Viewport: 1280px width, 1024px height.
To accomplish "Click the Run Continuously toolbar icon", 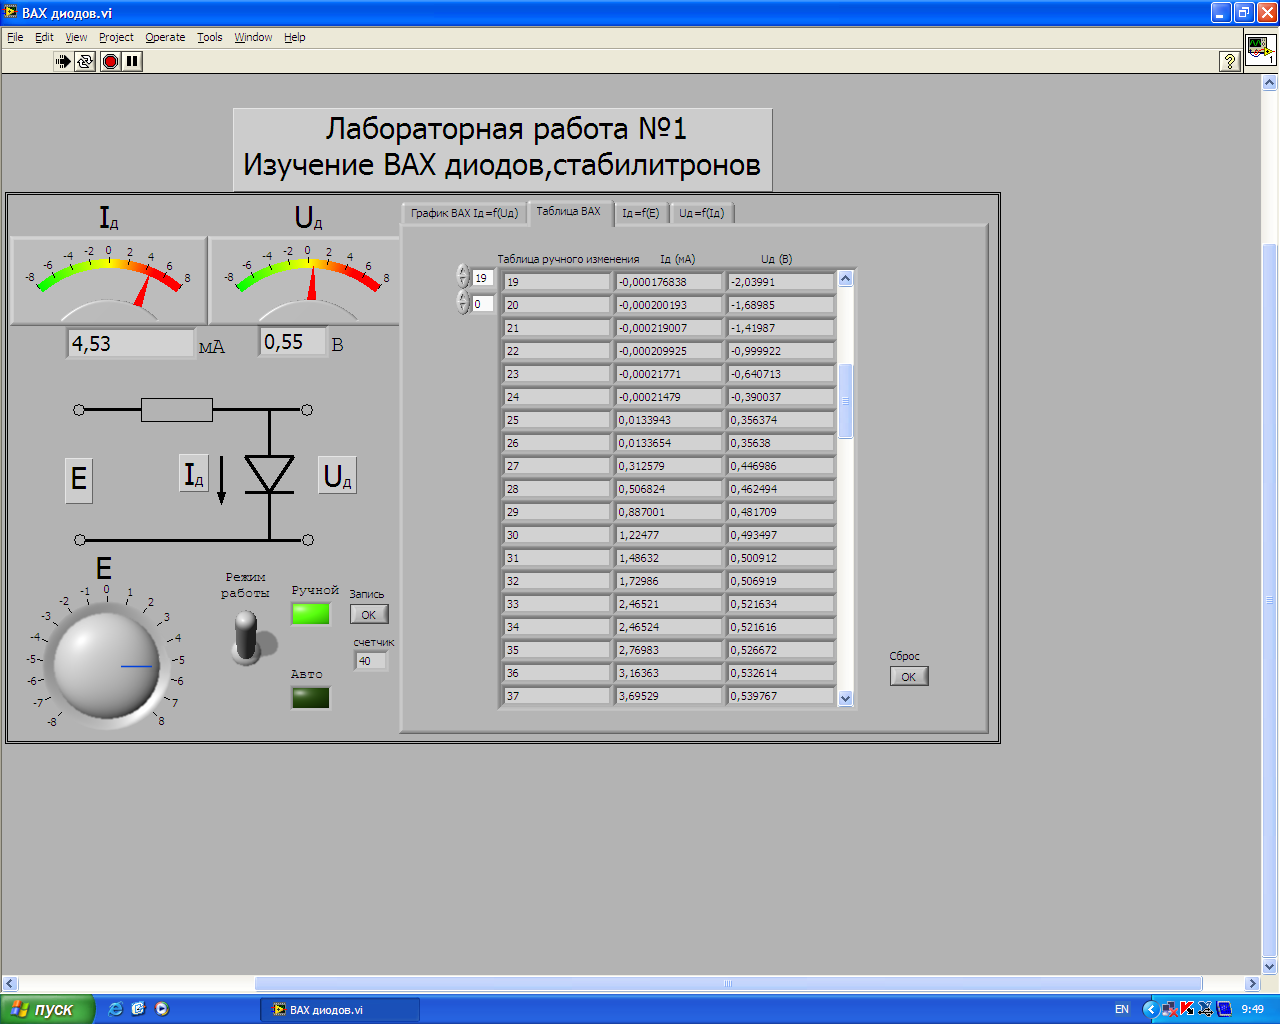I will (x=85, y=61).
